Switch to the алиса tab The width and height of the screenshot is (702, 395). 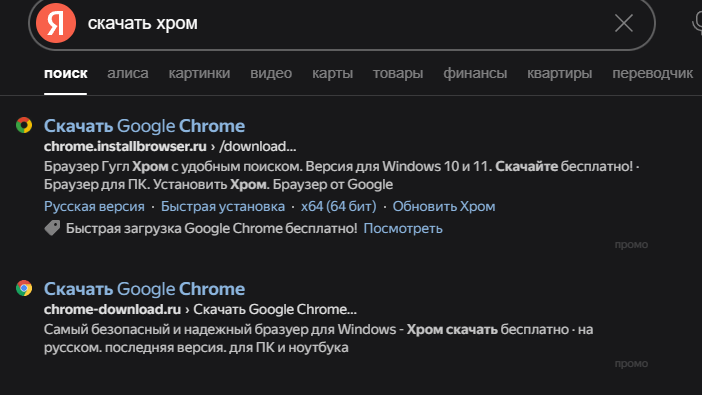point(128,73)
